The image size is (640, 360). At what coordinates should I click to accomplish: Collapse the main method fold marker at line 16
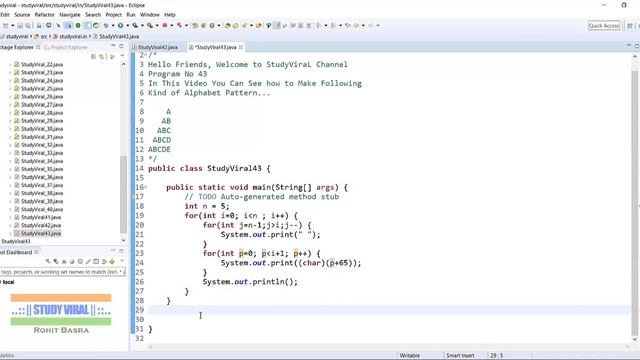pos(146,187)
